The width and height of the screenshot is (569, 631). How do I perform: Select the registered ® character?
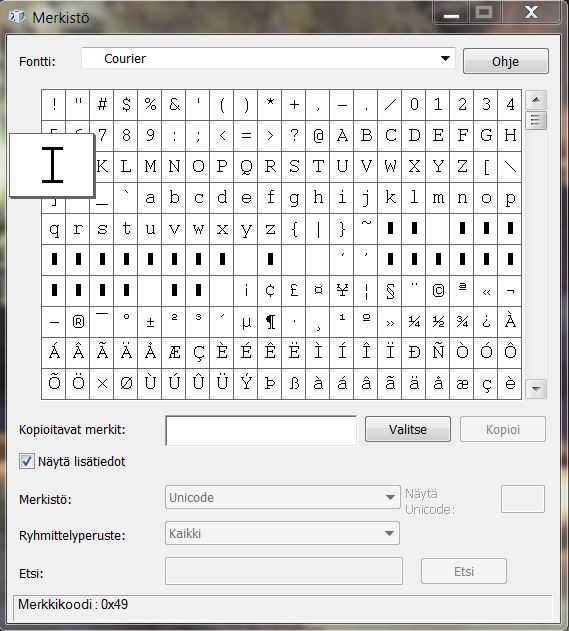[x=78, y=322]
